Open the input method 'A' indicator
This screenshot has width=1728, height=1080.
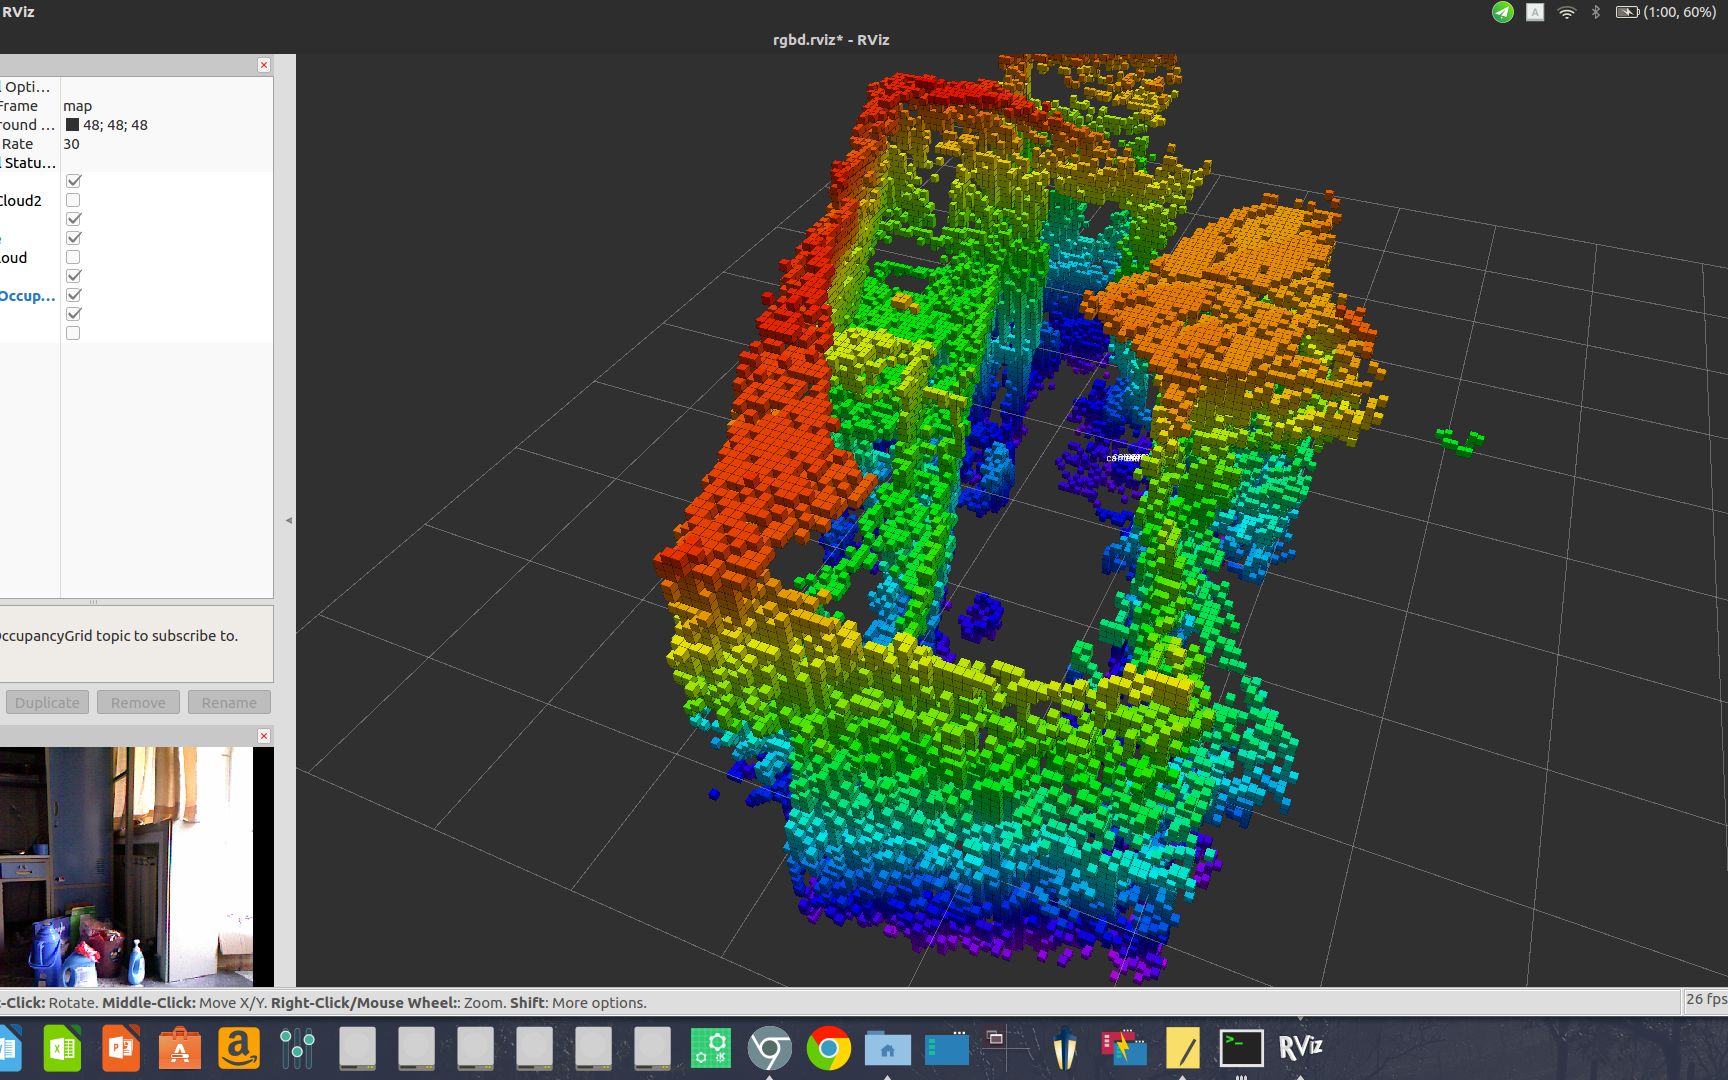coord(1534,12)
